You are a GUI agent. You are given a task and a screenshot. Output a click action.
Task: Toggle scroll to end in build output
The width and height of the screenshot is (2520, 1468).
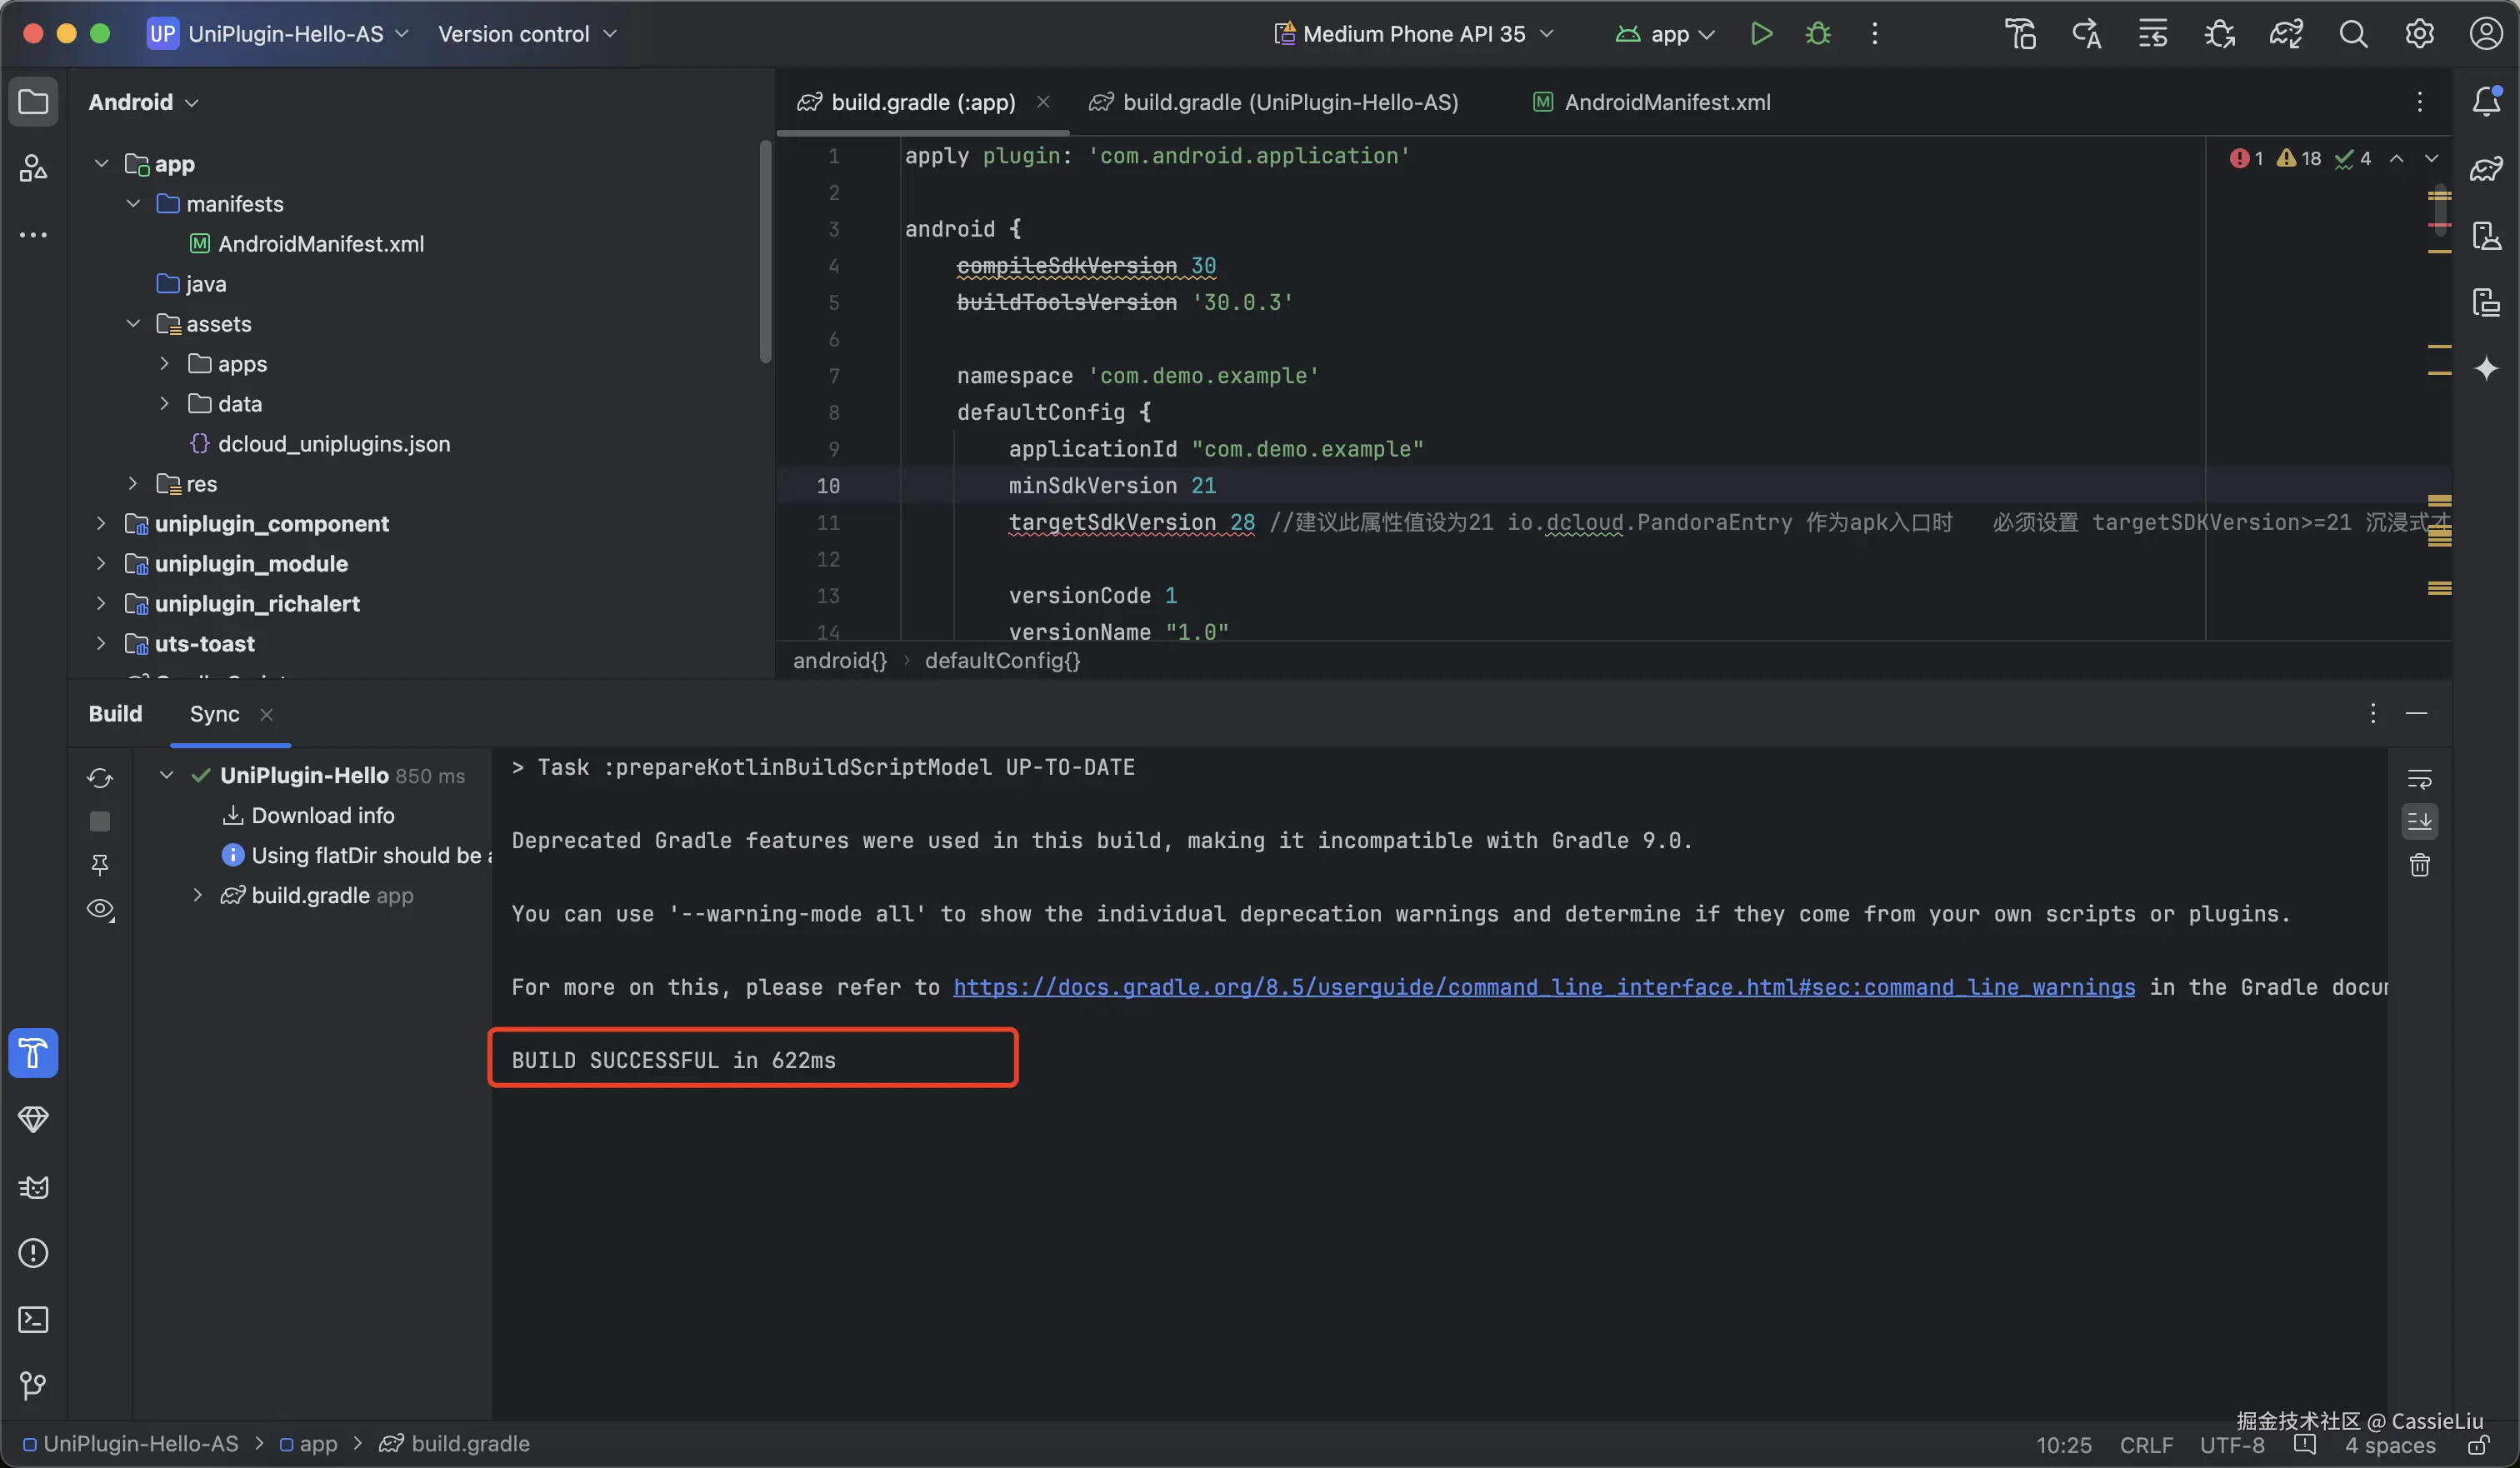tap(2419, 822)
